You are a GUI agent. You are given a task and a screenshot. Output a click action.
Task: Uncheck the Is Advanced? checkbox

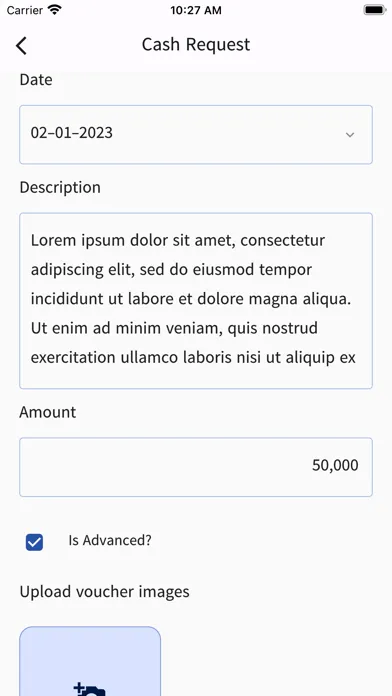click(34, 542)
